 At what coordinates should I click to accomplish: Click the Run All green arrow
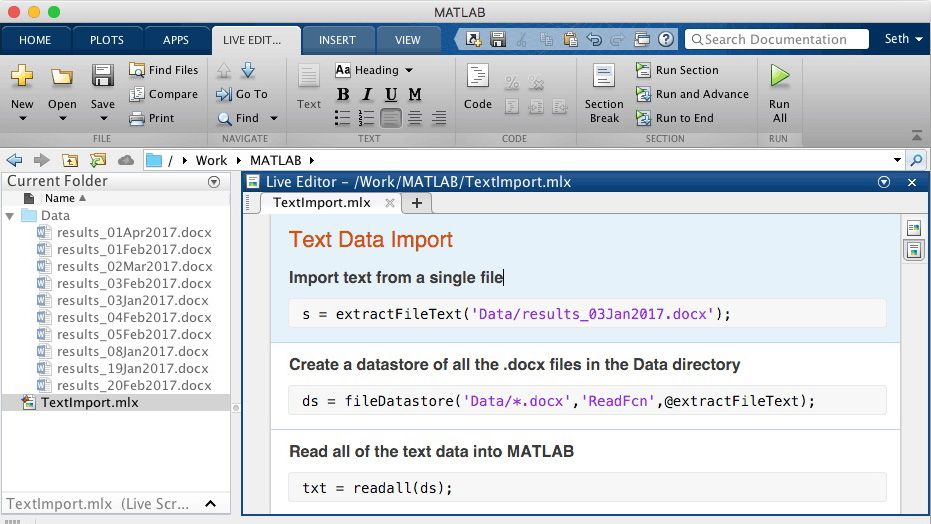[779, 77]
